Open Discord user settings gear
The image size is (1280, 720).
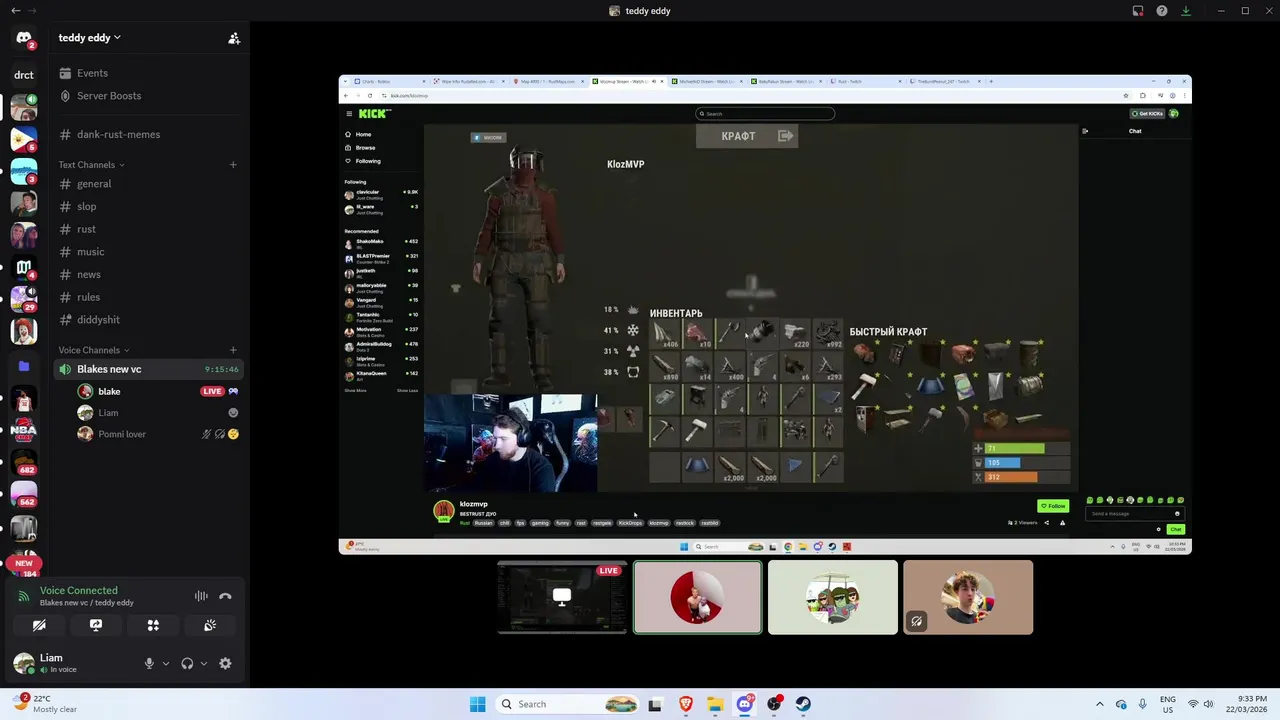pos(225,663)
